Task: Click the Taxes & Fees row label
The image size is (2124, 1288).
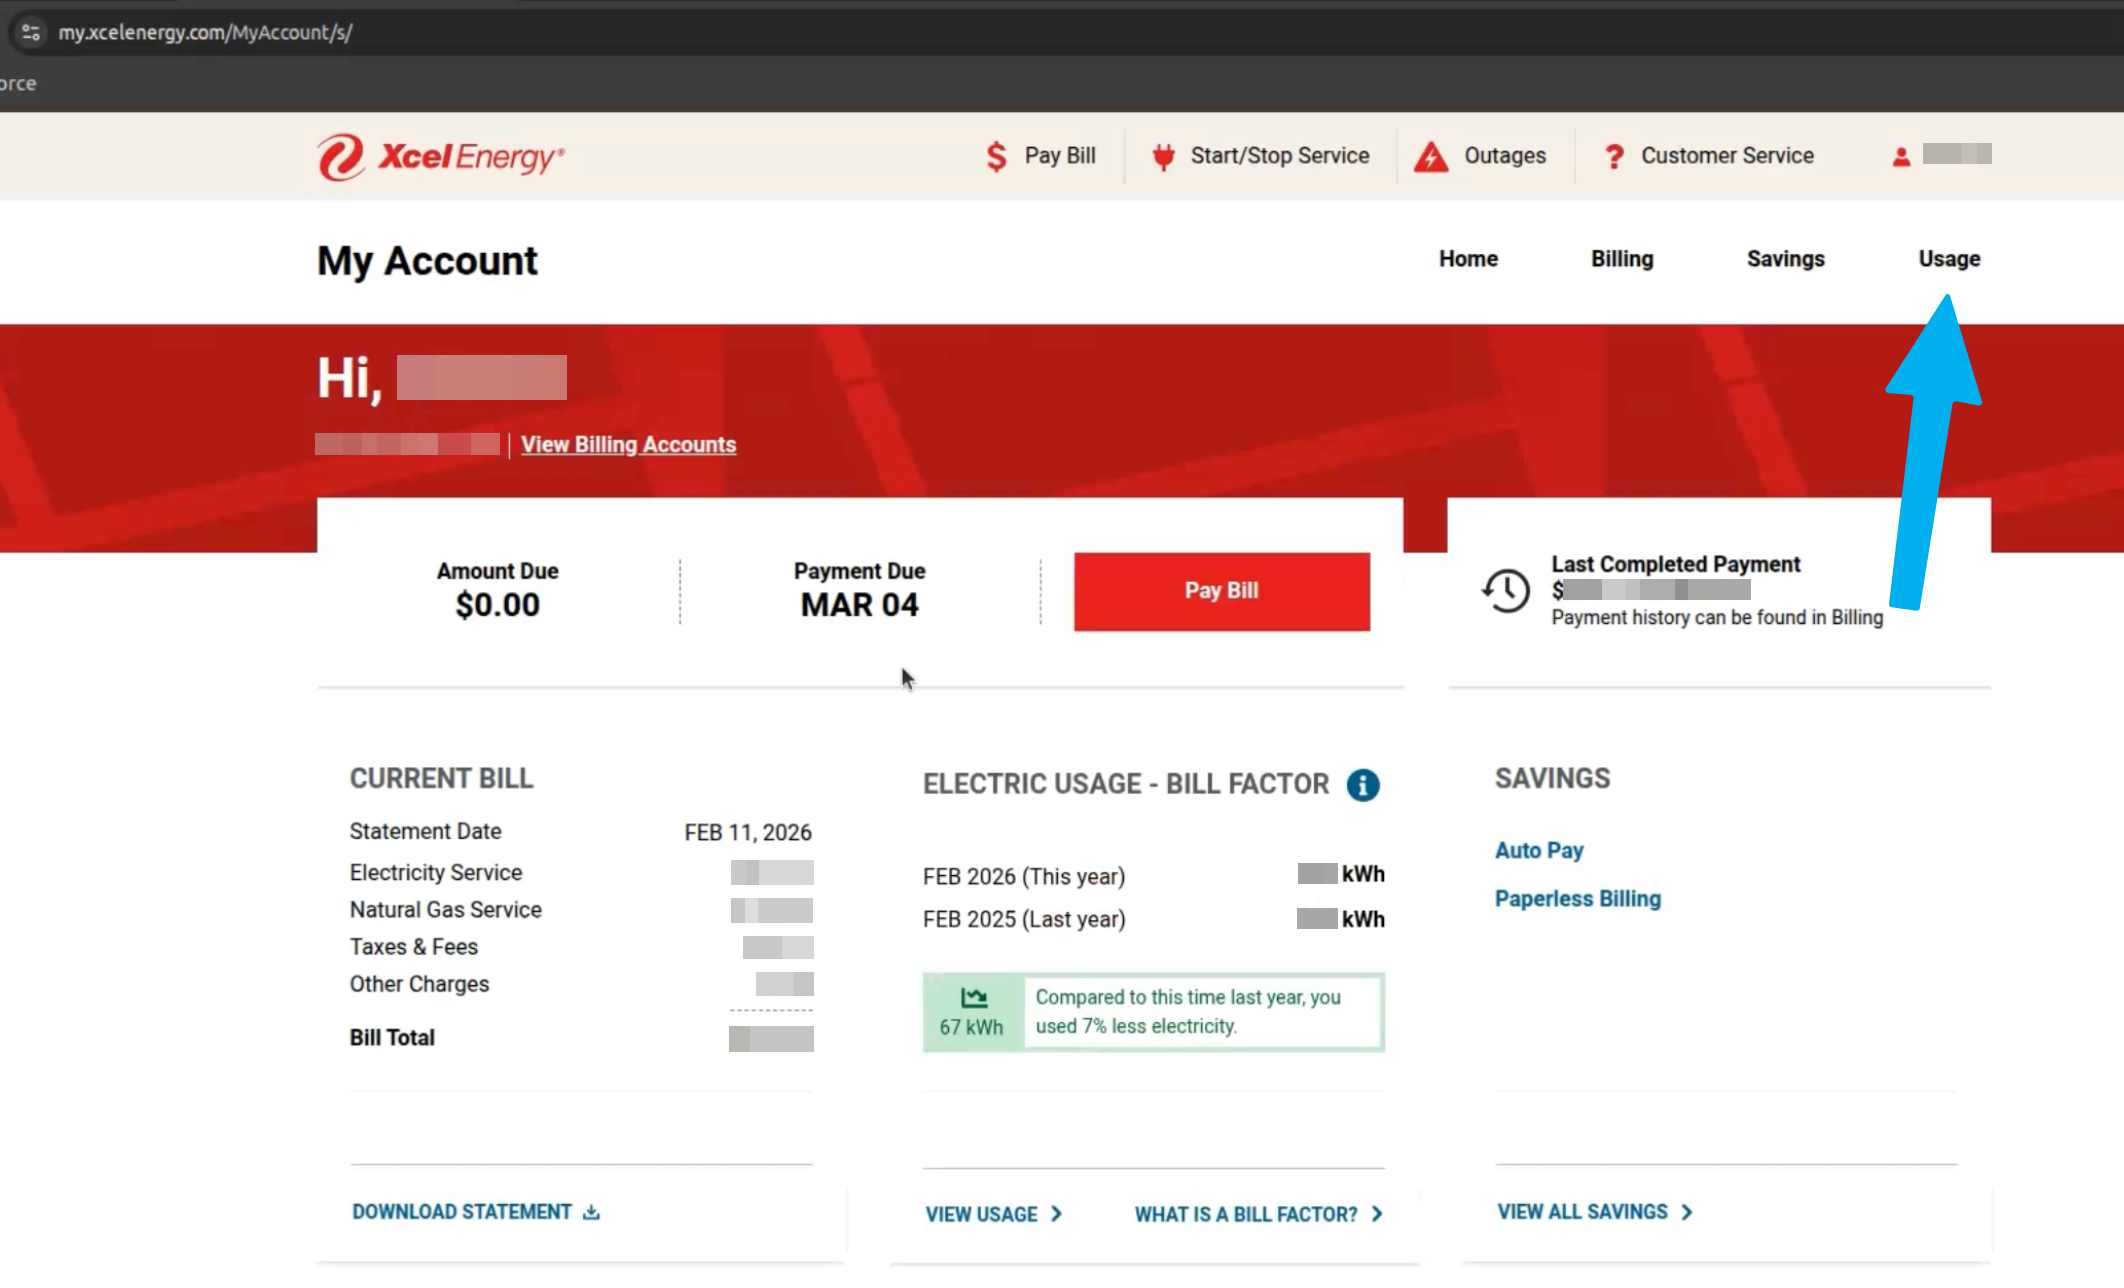Action: click(x=414, y=947)
